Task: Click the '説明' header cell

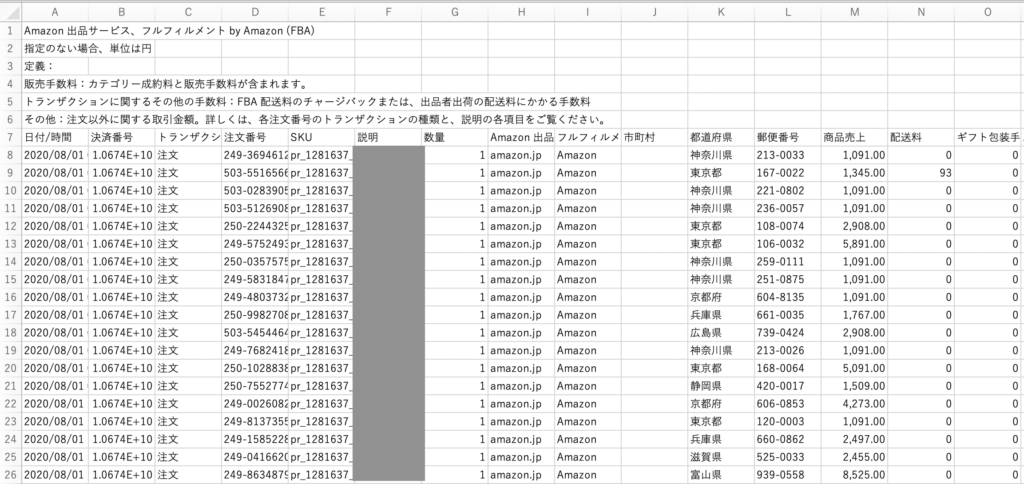Action: (x=388, y=137)
